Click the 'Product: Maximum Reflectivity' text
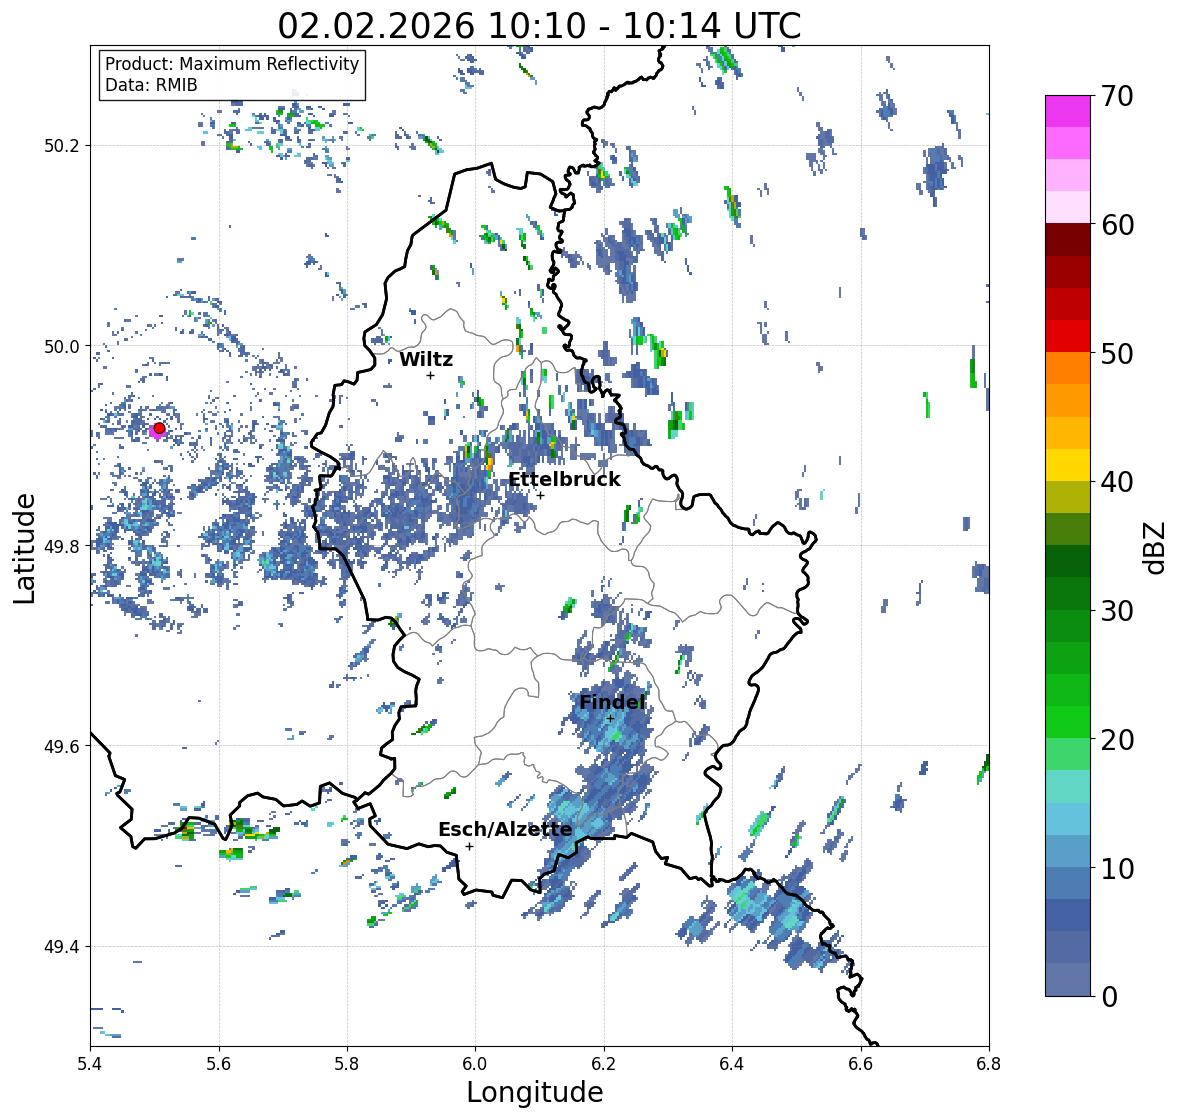The image size is (1179, 1117). click(232, 64)
